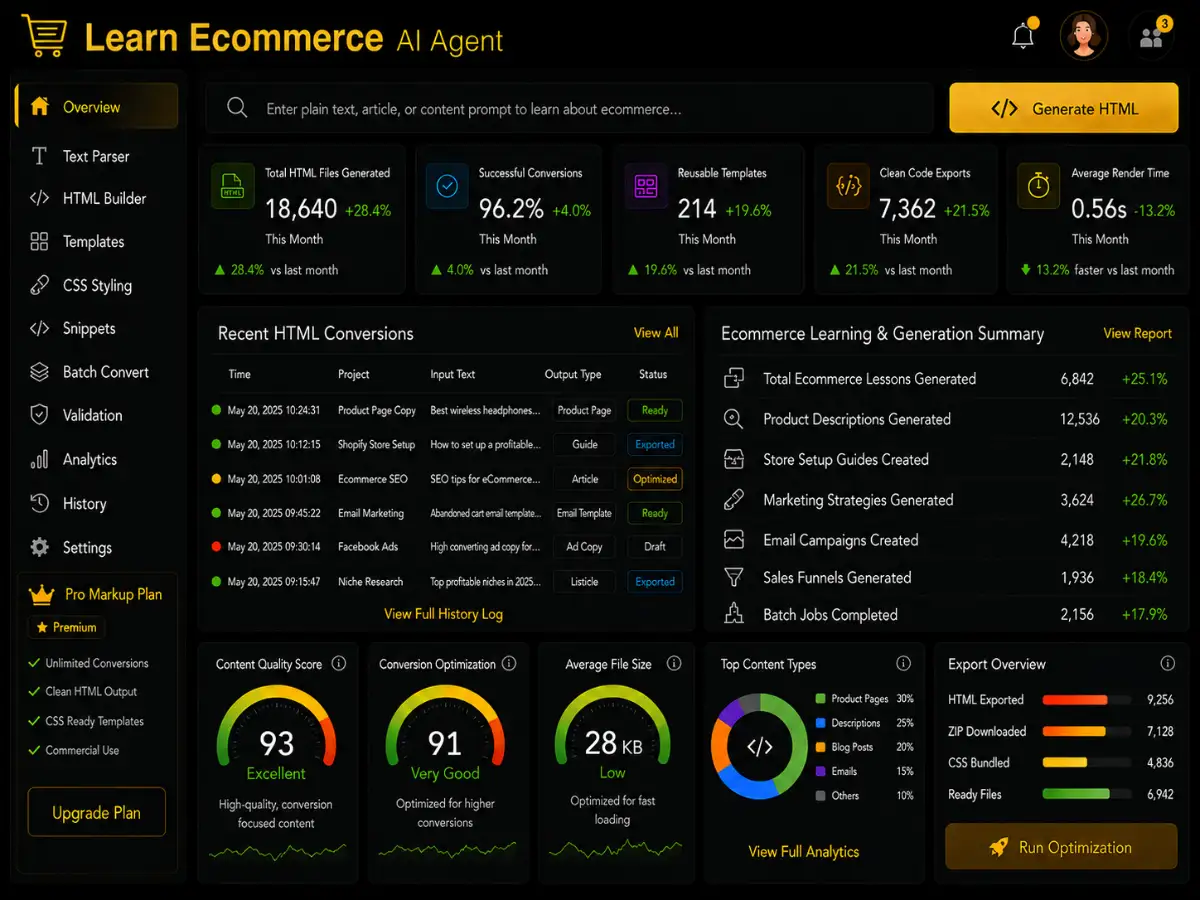Click the Ready Files progress bar
The width and height of the screenshot is (1200, 900).
point(1087,794)
